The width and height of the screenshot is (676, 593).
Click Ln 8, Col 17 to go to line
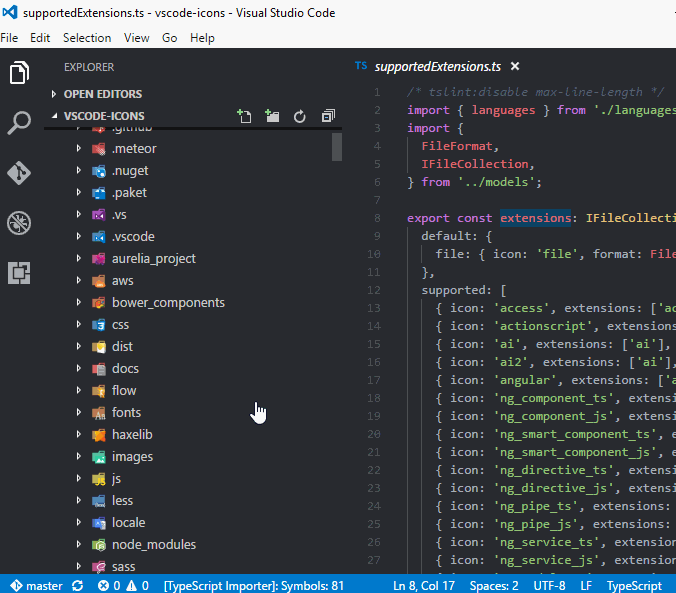(424, 586)
